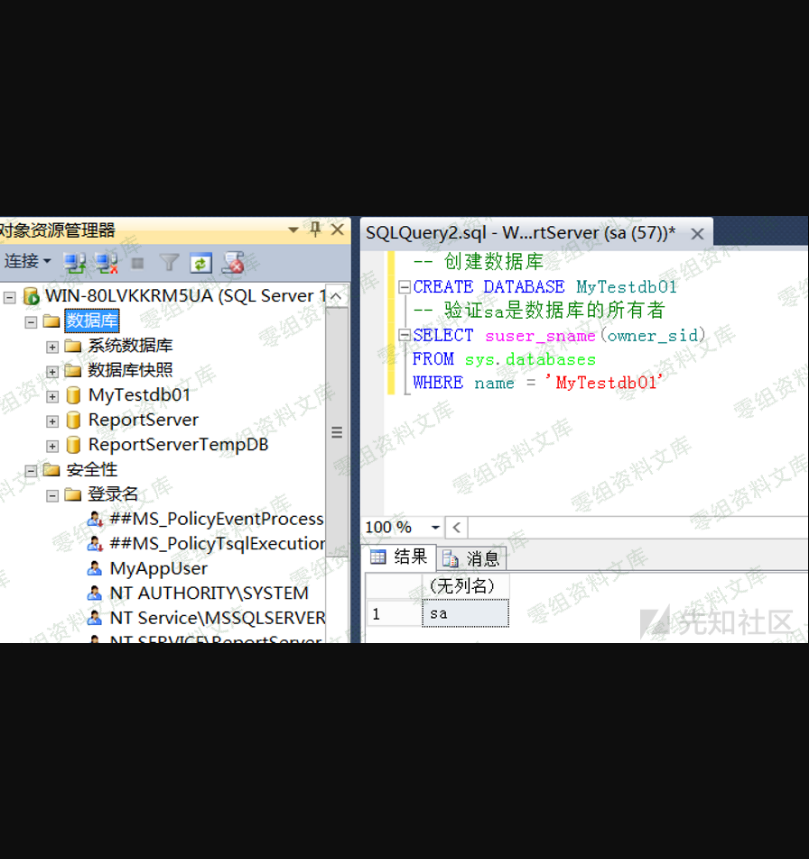Collapse the CREATE DATABASE code block

404,287
